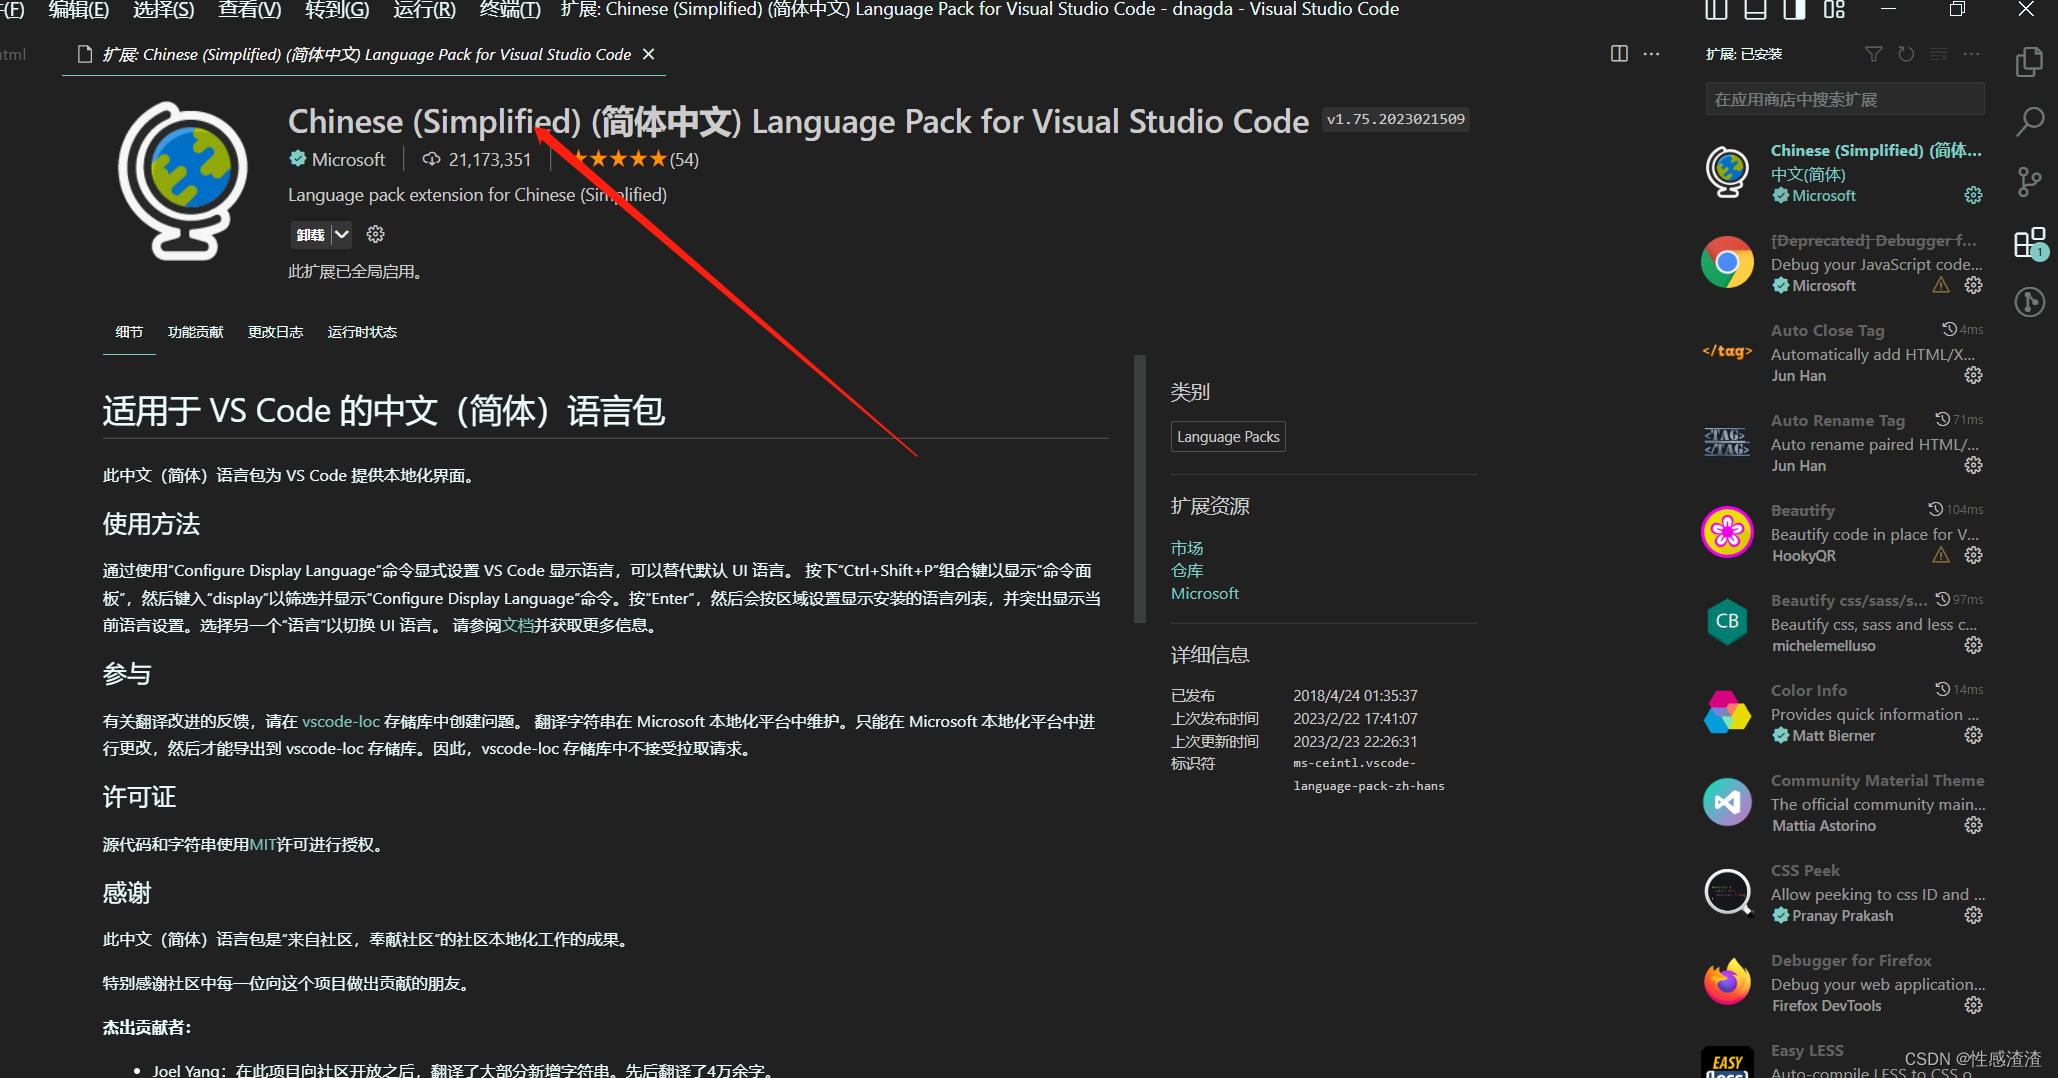Screen dimensions: 2058x1078
Task: Open gear menu for Debugger for Firefox
Action: pos(1973,1005)
